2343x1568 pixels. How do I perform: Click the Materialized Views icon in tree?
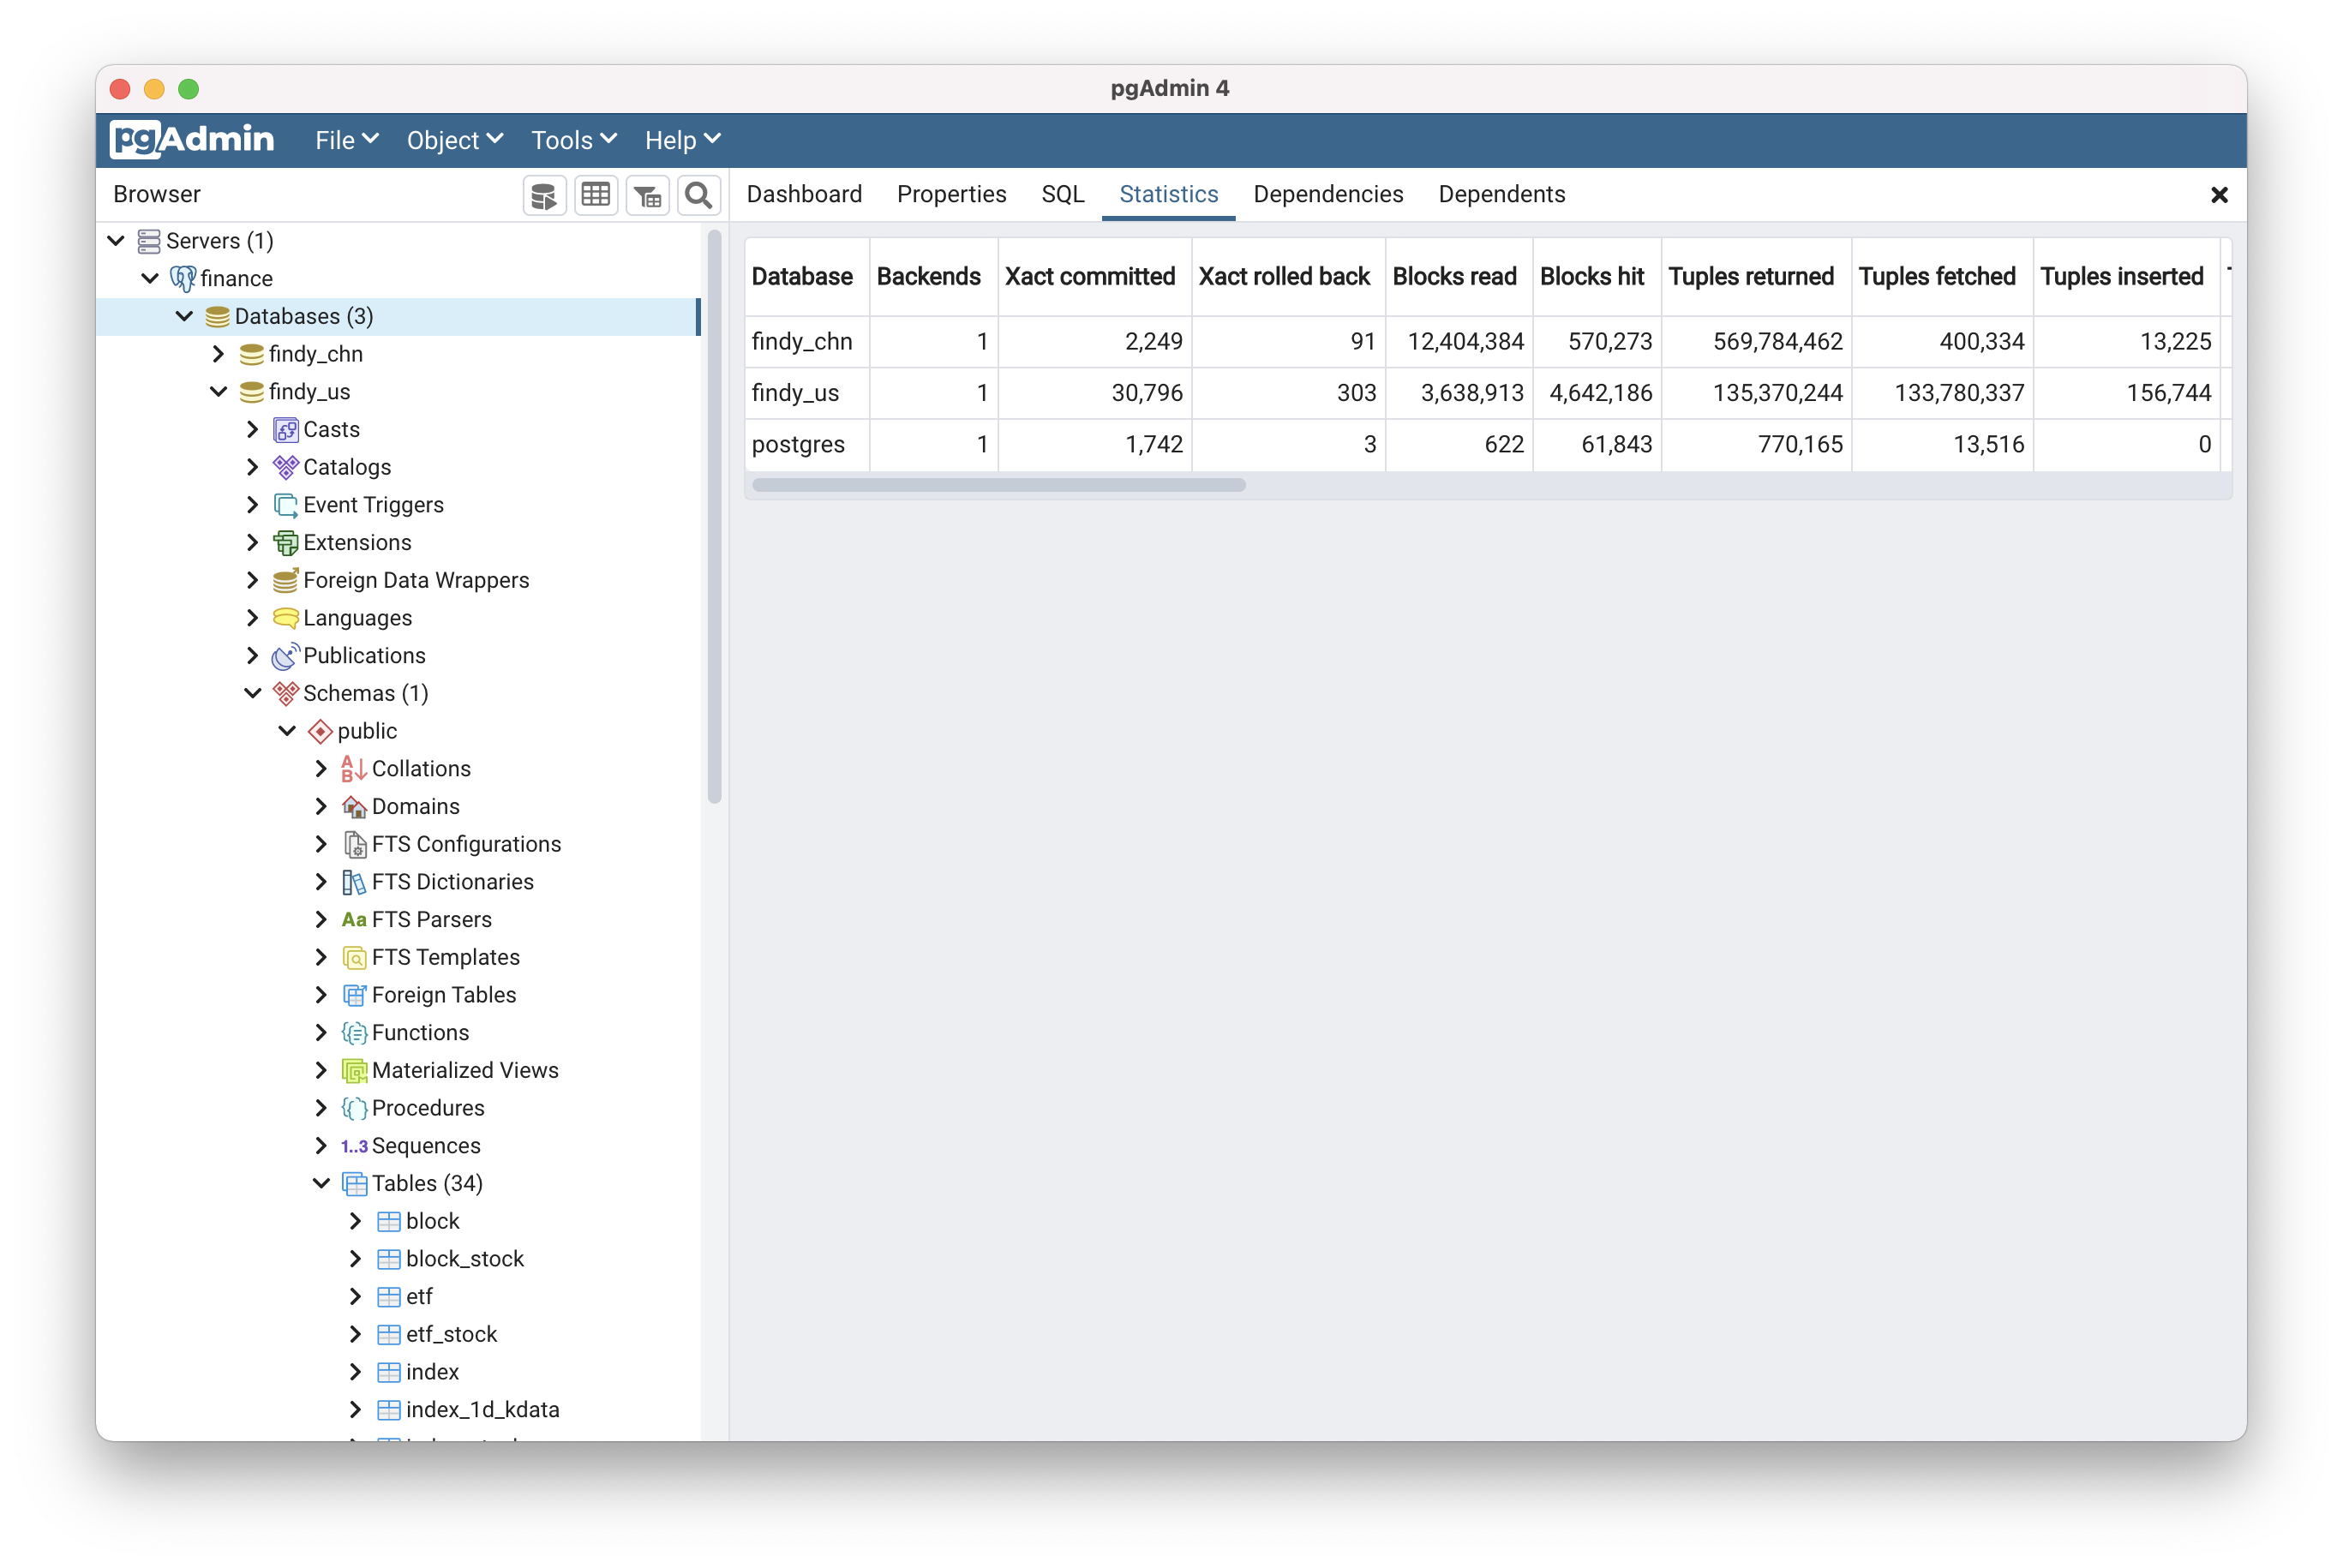tap(354, 1071)
